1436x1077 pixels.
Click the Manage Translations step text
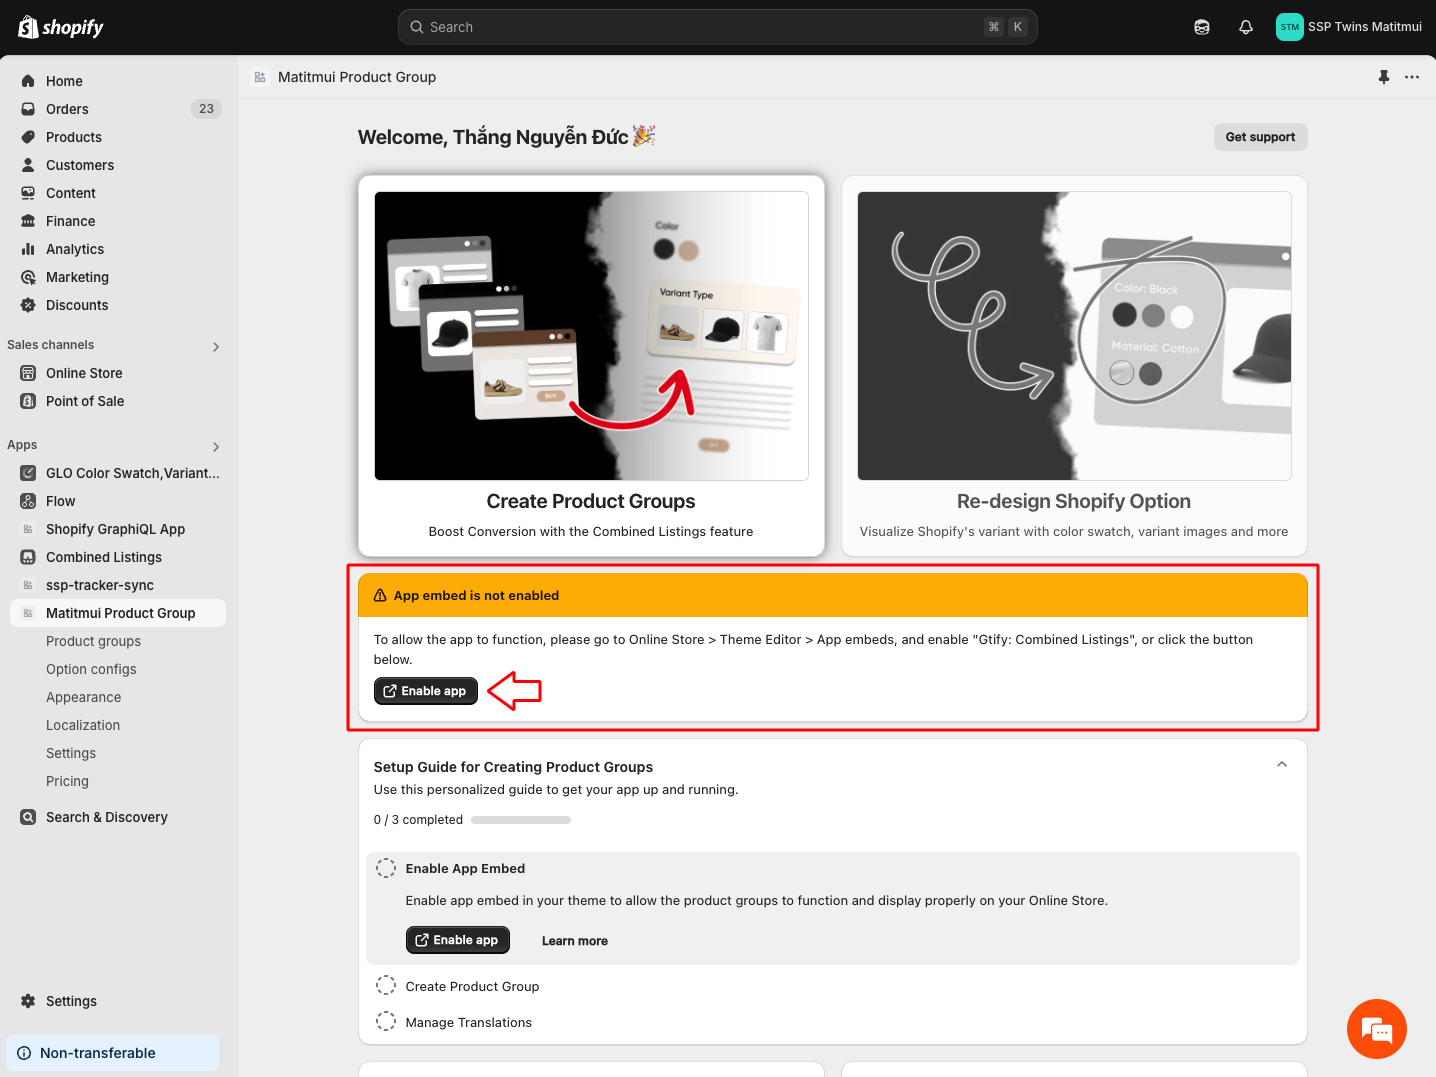[468, 1022]
